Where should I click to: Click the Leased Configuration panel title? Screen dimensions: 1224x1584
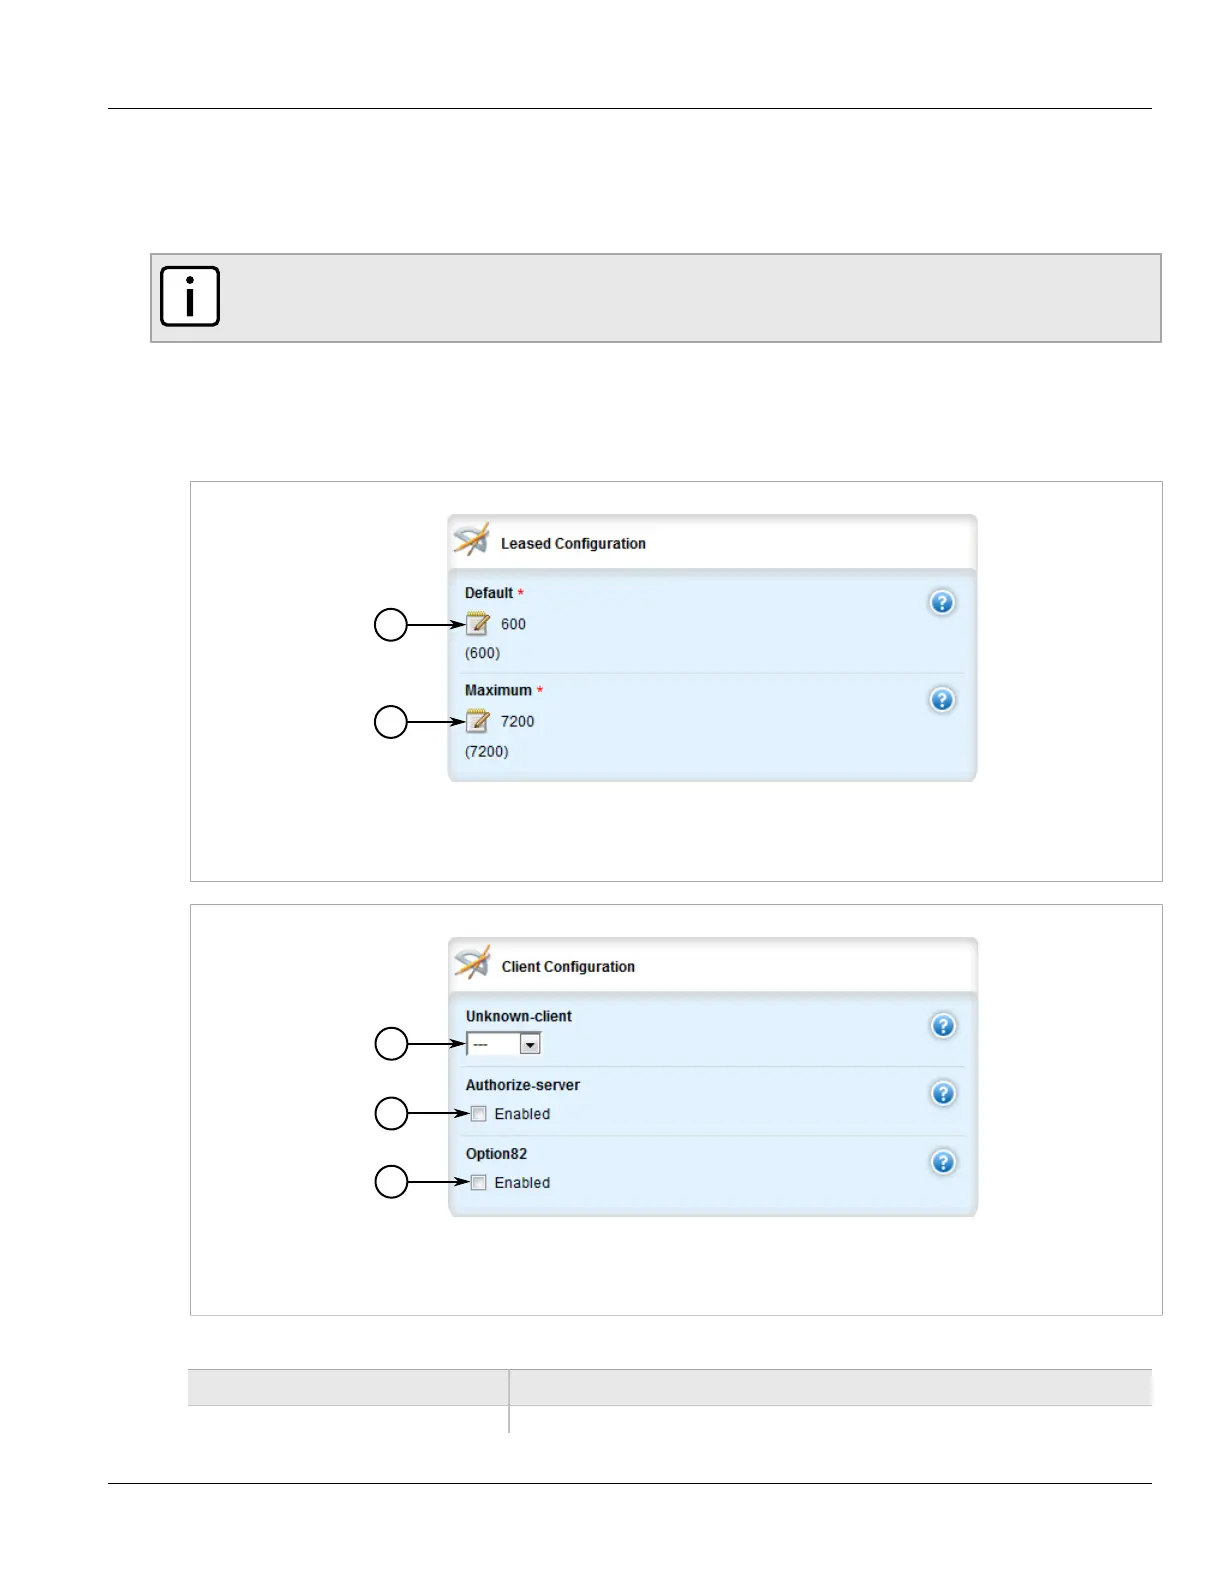click(x=573, y=544)
